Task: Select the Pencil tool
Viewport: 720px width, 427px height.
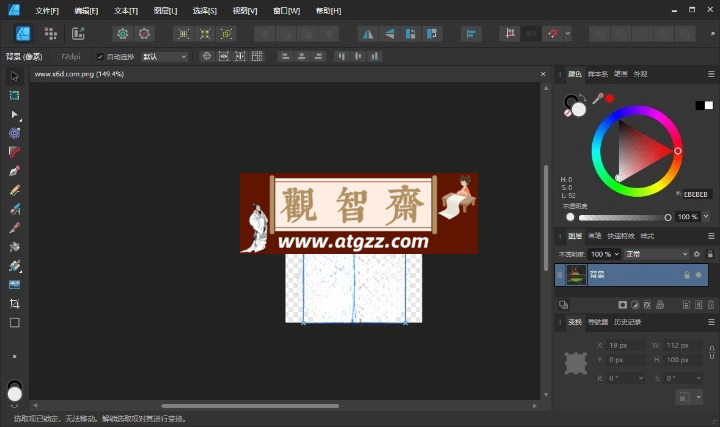Action: (14, 190)
